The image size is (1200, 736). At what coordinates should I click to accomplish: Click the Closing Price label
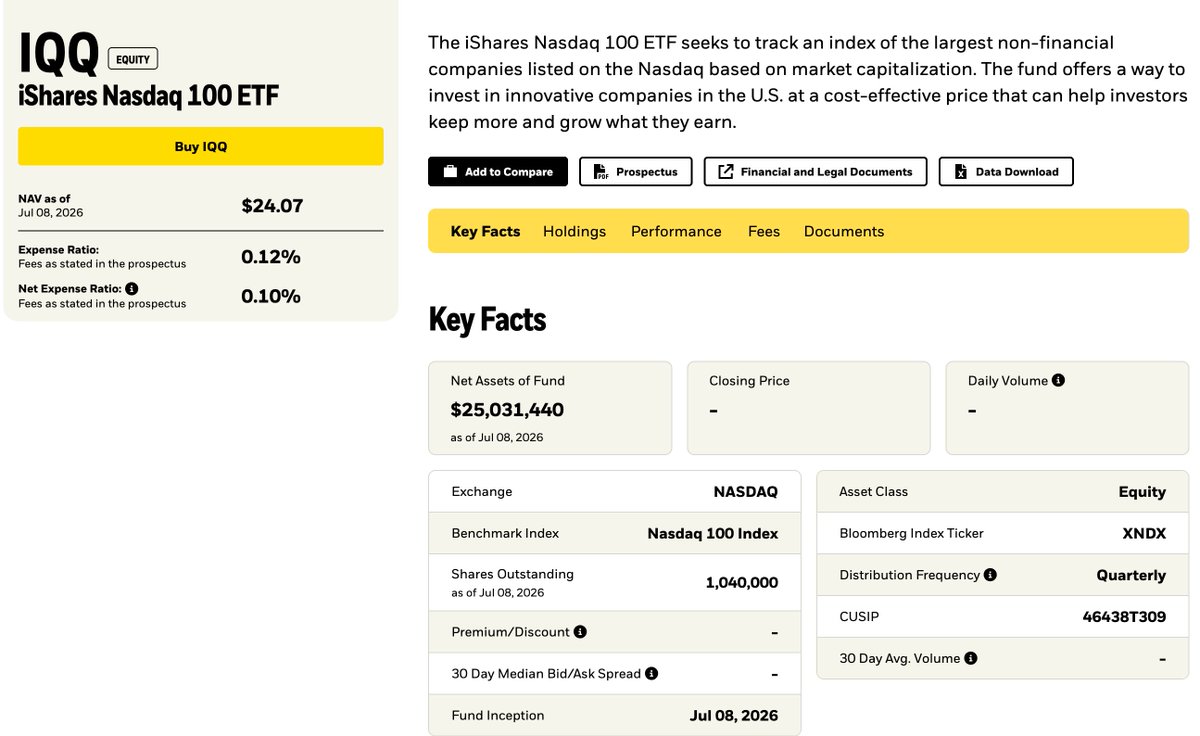pos(749,381)
